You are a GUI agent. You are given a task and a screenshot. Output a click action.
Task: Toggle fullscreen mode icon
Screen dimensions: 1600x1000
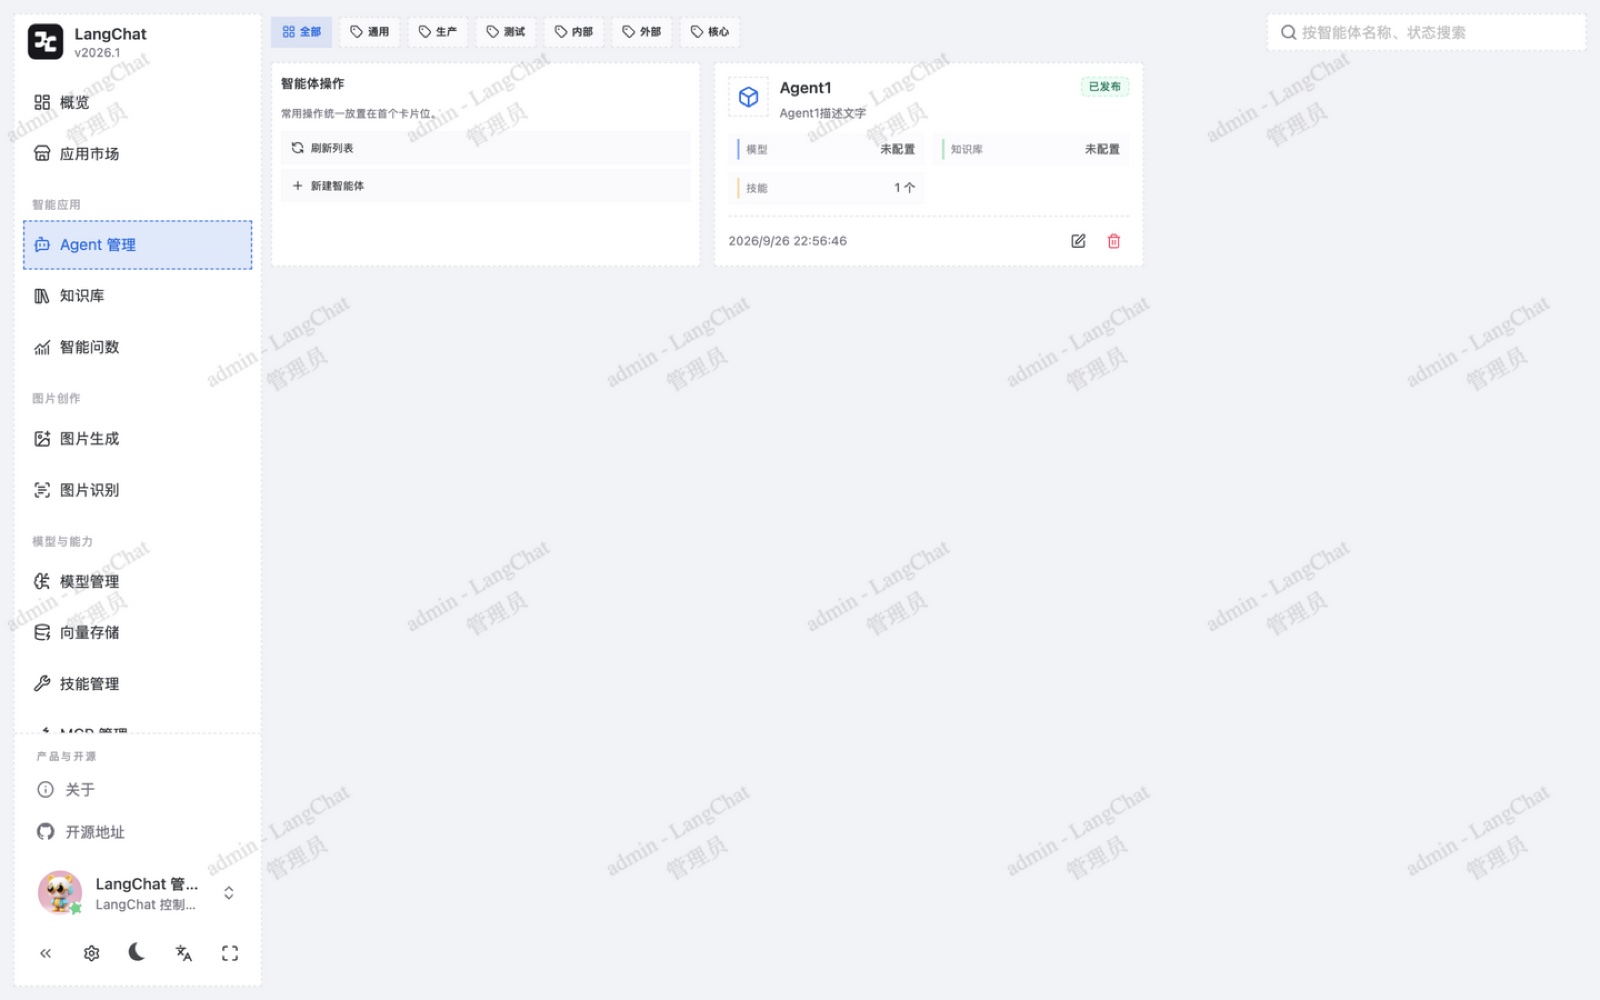(x=230, y=954)
